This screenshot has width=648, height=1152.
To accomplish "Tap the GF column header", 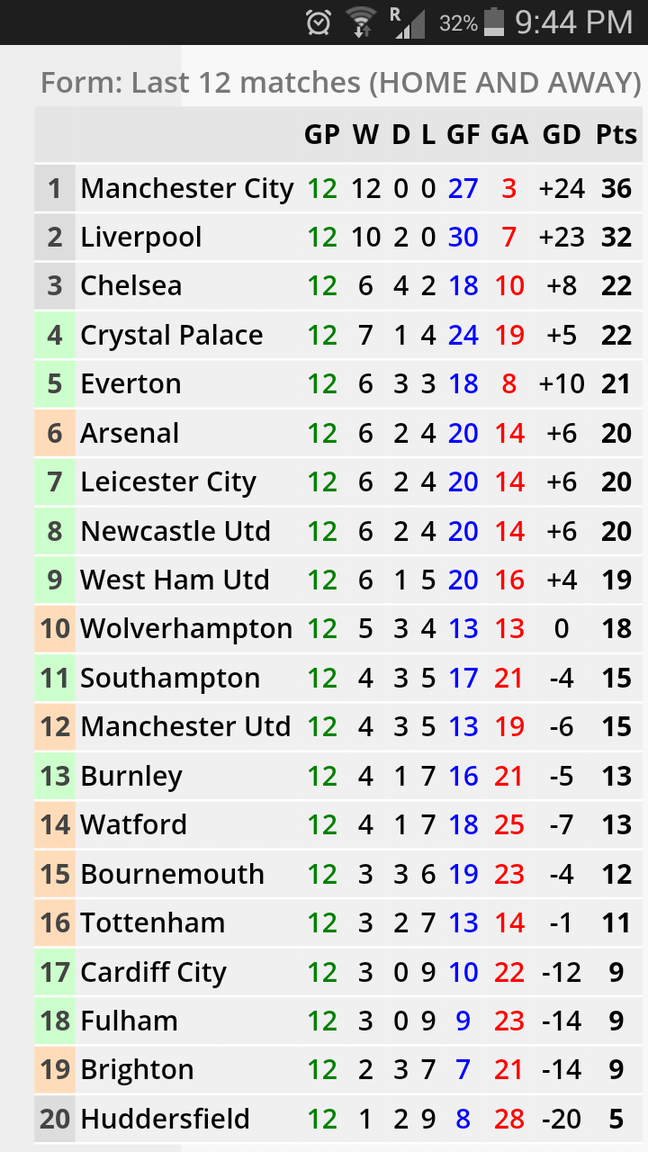I will (x=463, y=135).
